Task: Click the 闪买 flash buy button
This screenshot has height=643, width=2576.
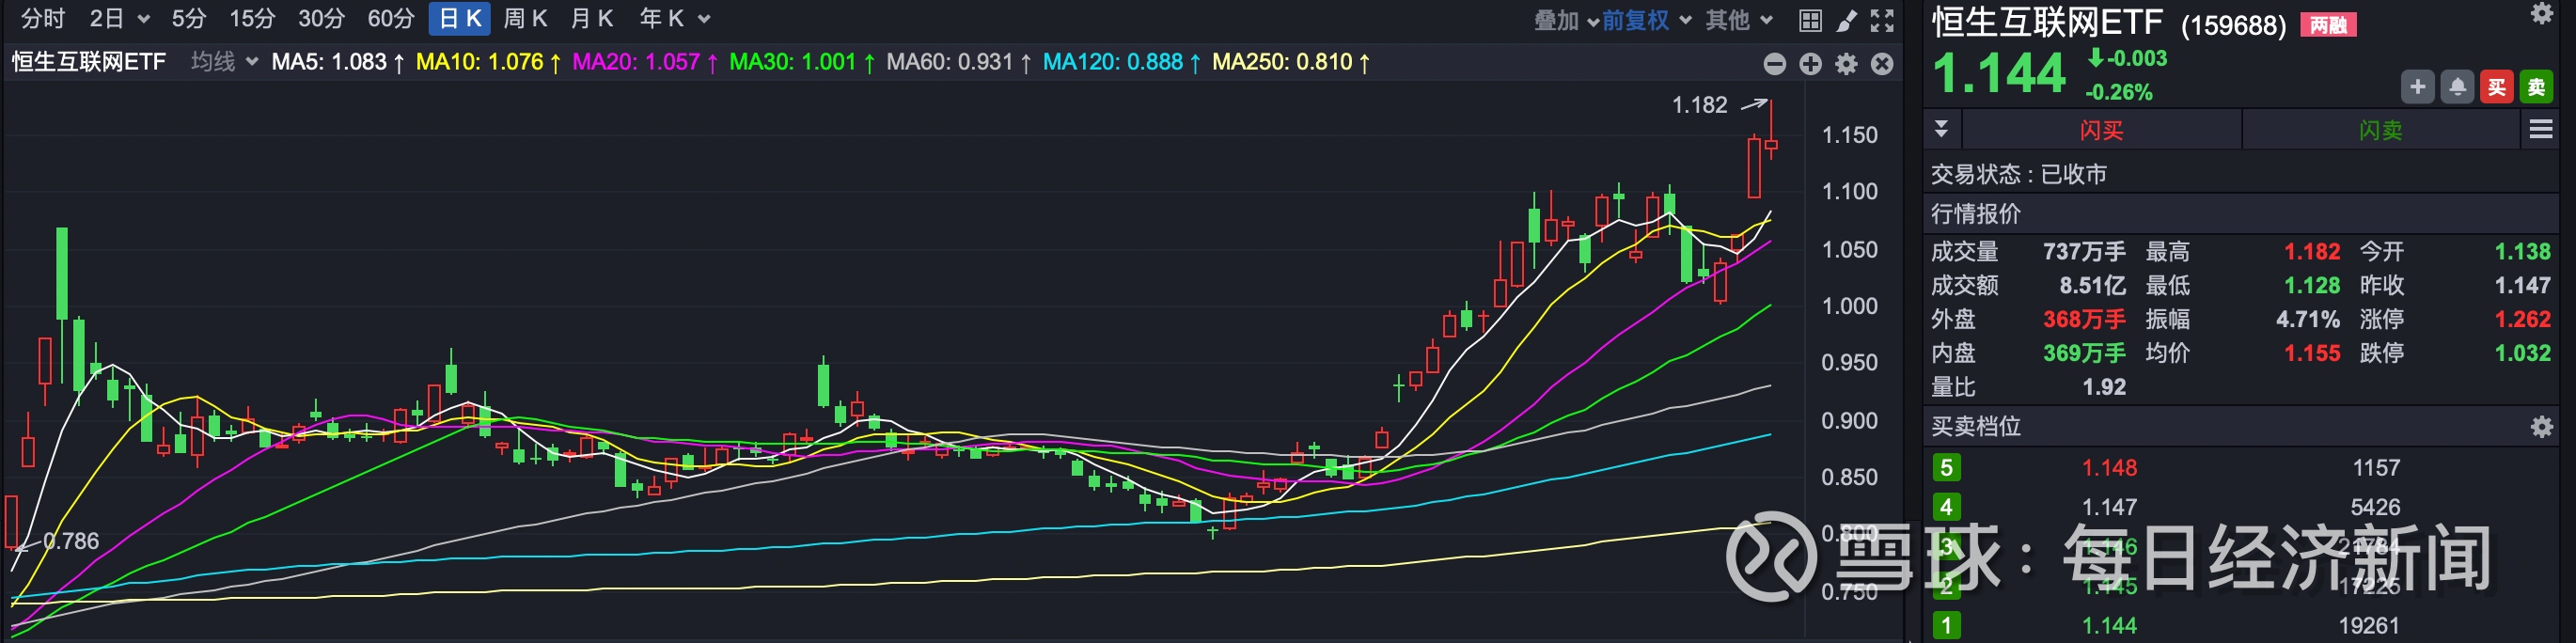Action: tap(2102, 130)
